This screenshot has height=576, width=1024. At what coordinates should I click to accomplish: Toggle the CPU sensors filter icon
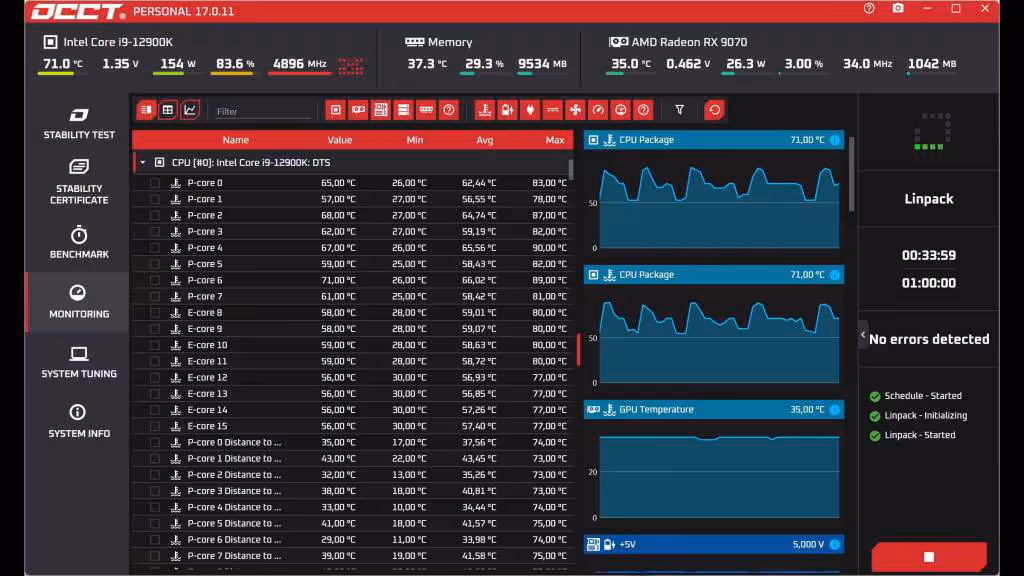pyautogui.click(x=336, y=110)
